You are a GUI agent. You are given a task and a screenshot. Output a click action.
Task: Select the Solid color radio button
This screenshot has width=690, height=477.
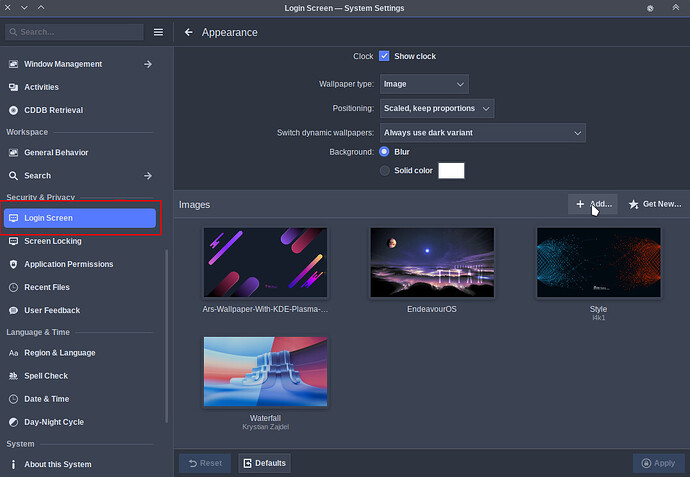tap(384, 170)
